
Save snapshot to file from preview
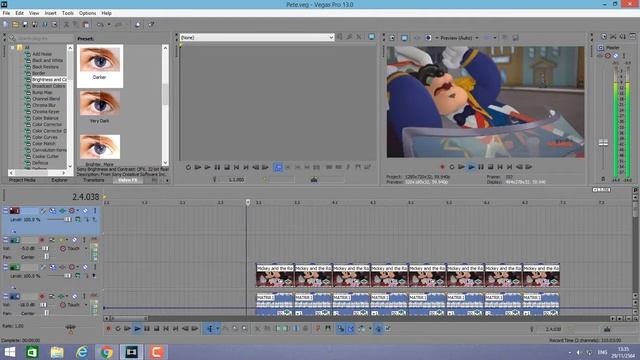click(x=516, y=38)
